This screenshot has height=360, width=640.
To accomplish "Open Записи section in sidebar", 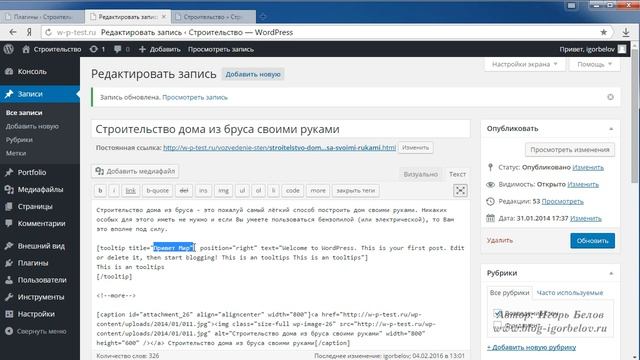I will (x=40, y=94).
